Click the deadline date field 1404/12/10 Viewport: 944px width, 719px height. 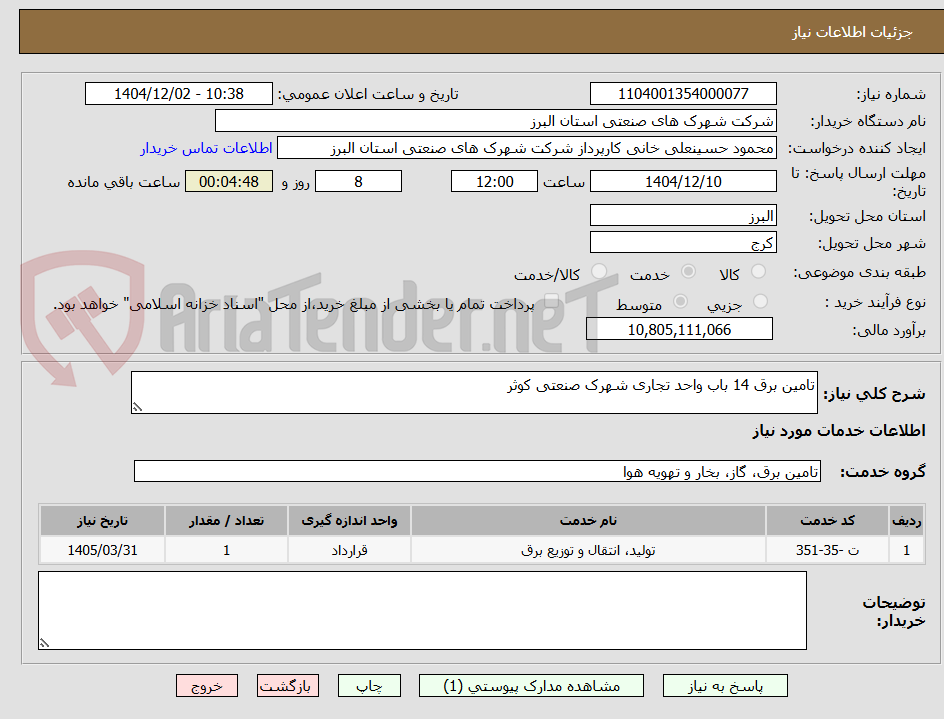[x=683, y=181]
